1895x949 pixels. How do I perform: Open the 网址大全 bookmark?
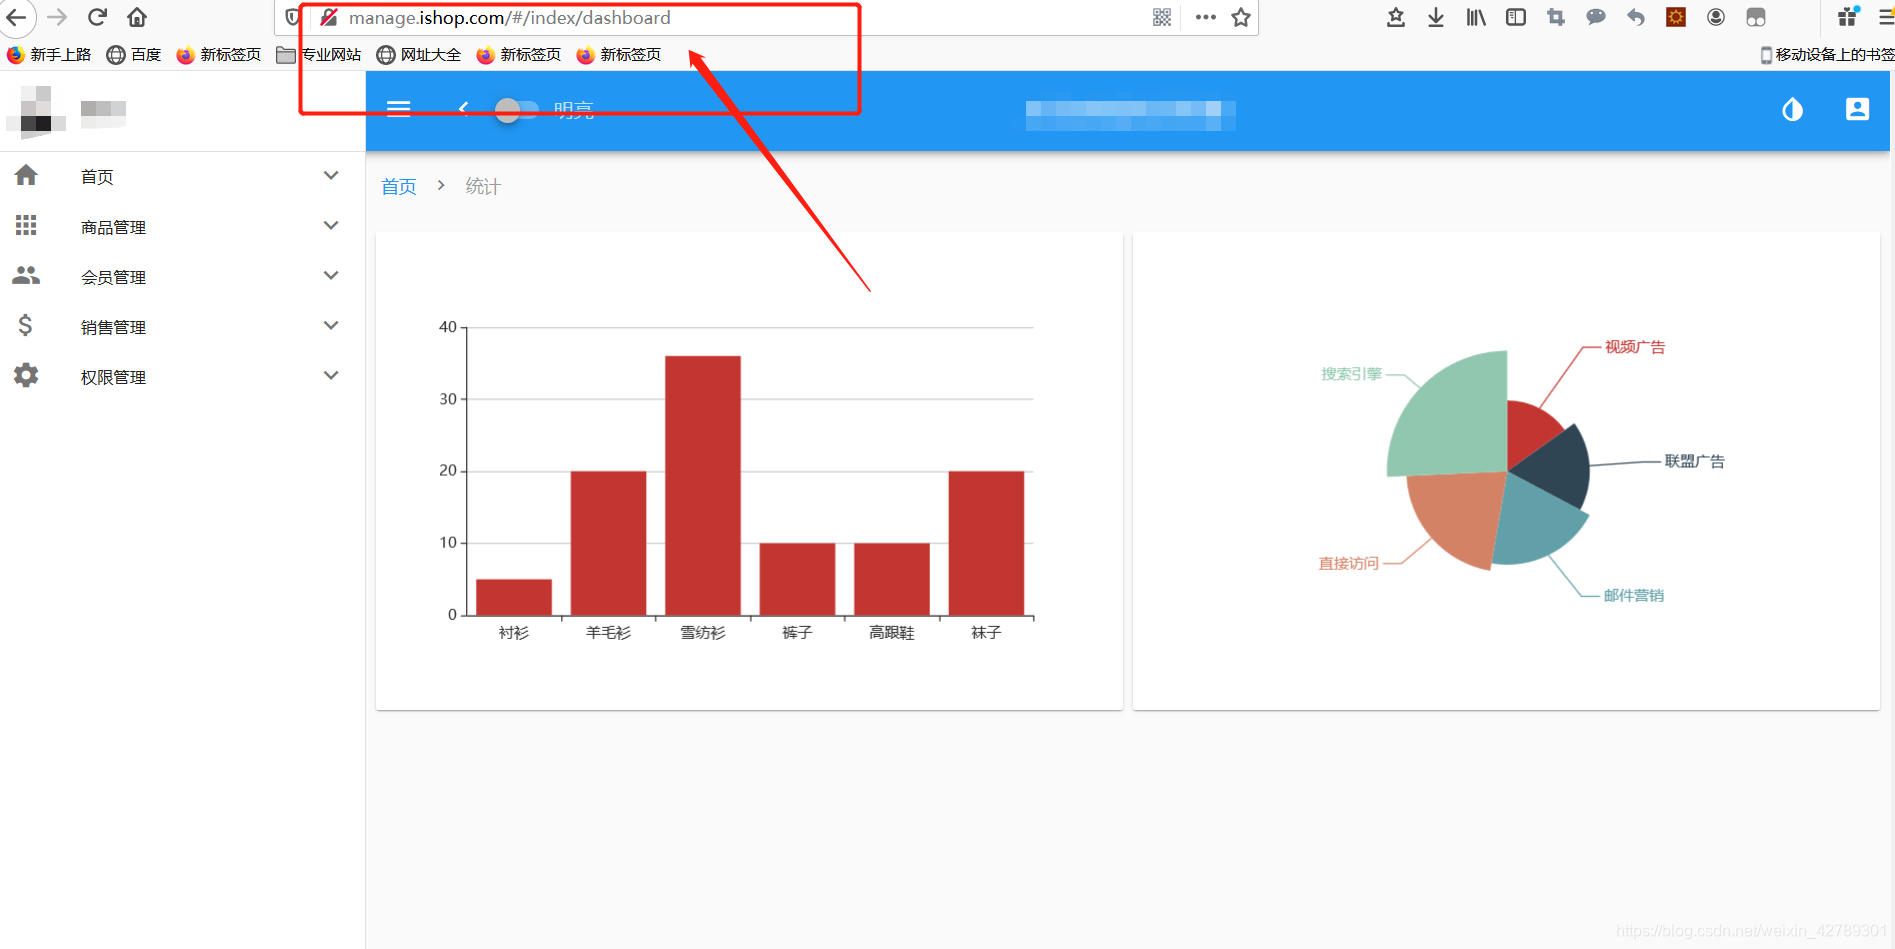(x=419, y=55)
